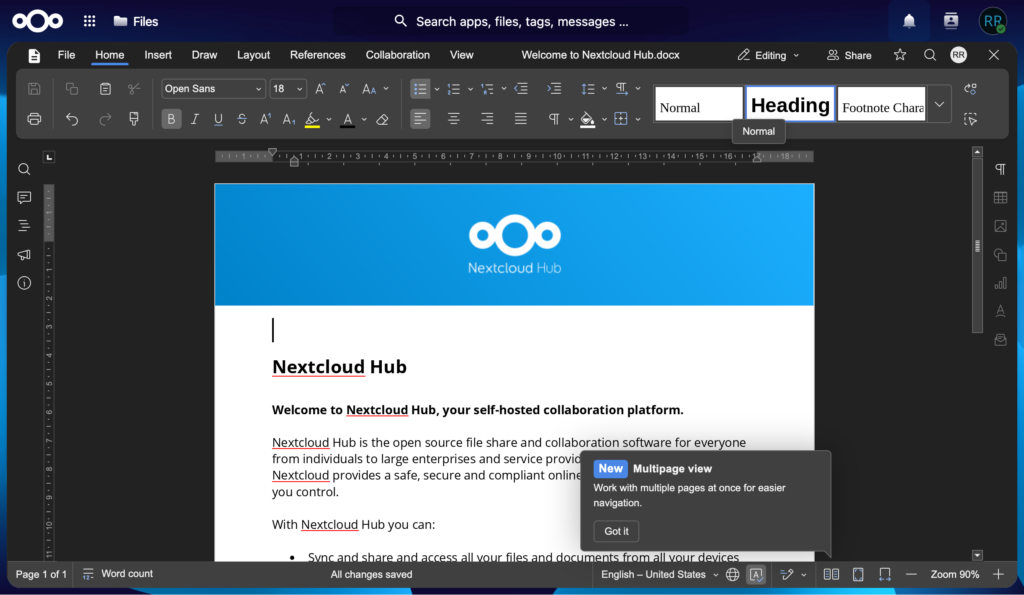Open the Comments panel in left sidebar
This screenshot has height=595, width=1024.
coord(24,197)
